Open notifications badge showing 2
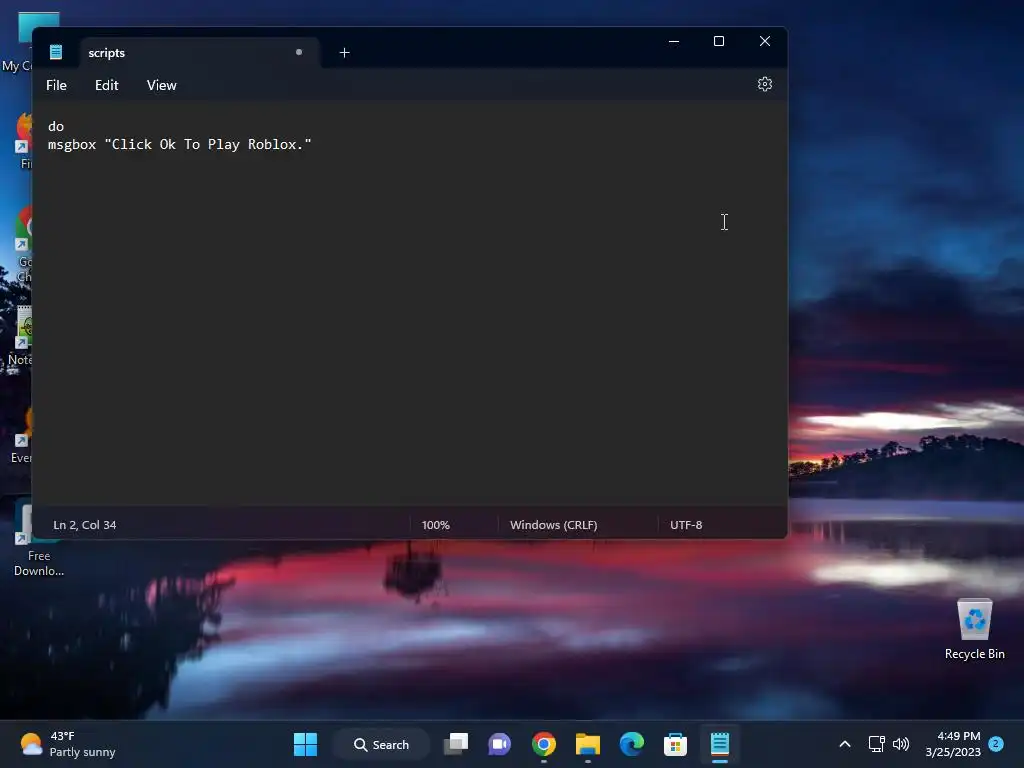This screenshot has width=1024, height=768. coord(996,744)
